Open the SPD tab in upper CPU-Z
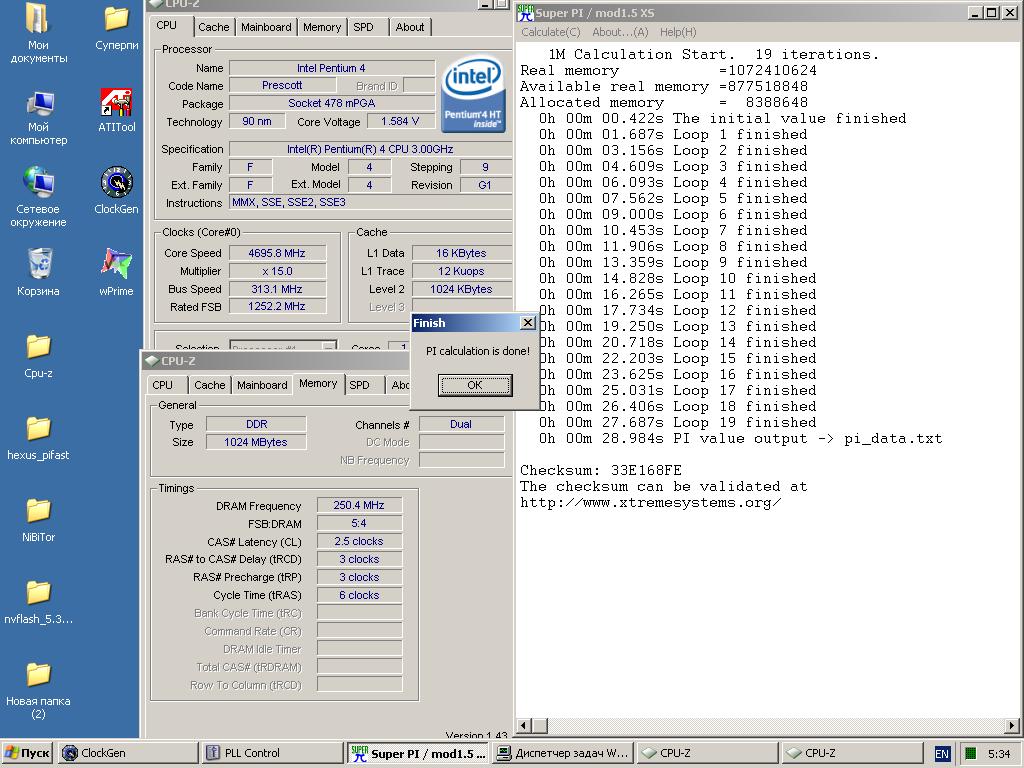 (x=364, y=27)
